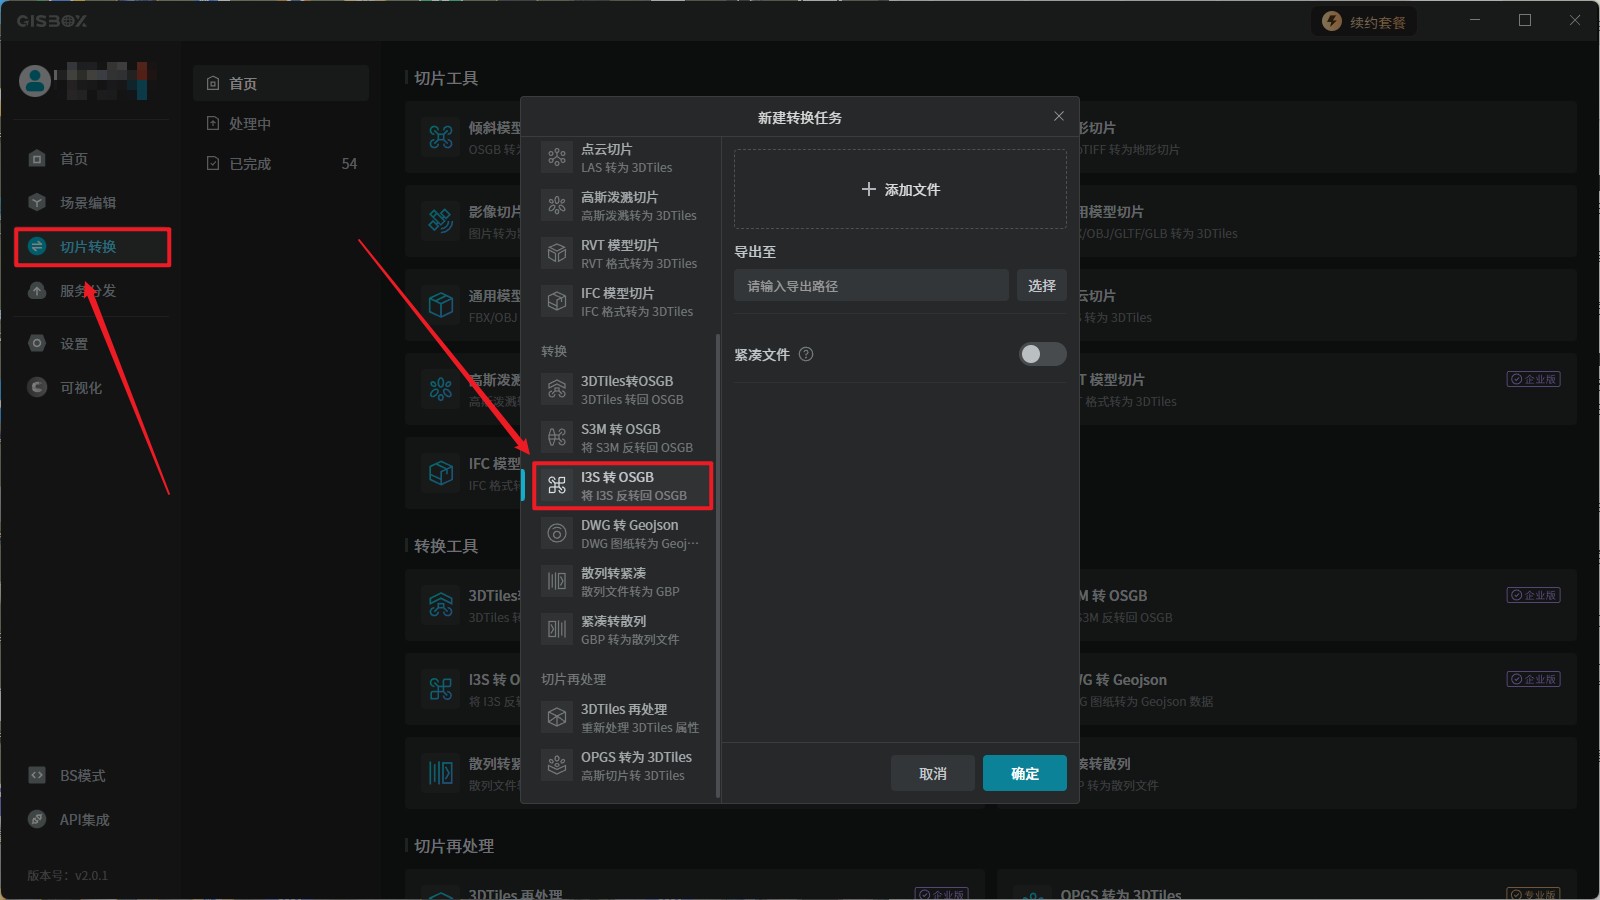
Task: Click the 散列转紧凑 icon
Action: [x=557, y=581]
